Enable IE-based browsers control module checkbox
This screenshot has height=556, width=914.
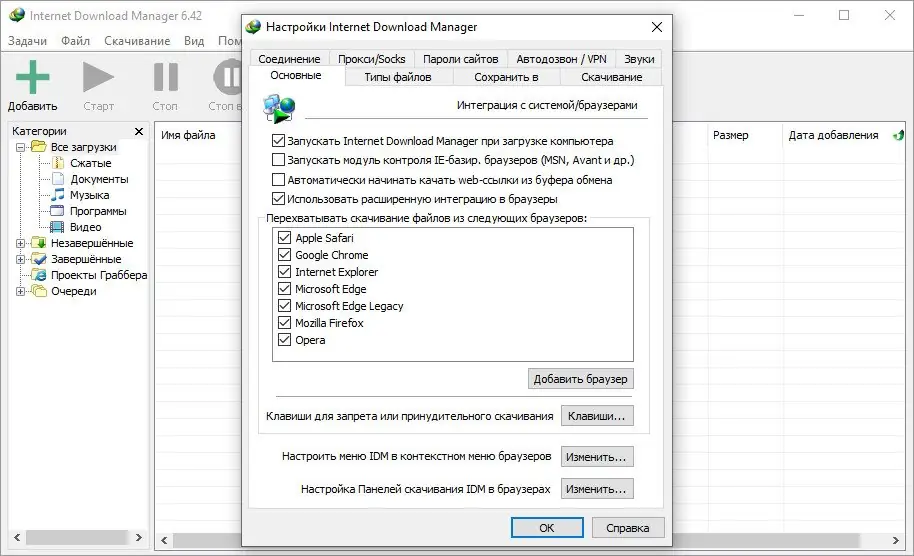tap(278, 160)
